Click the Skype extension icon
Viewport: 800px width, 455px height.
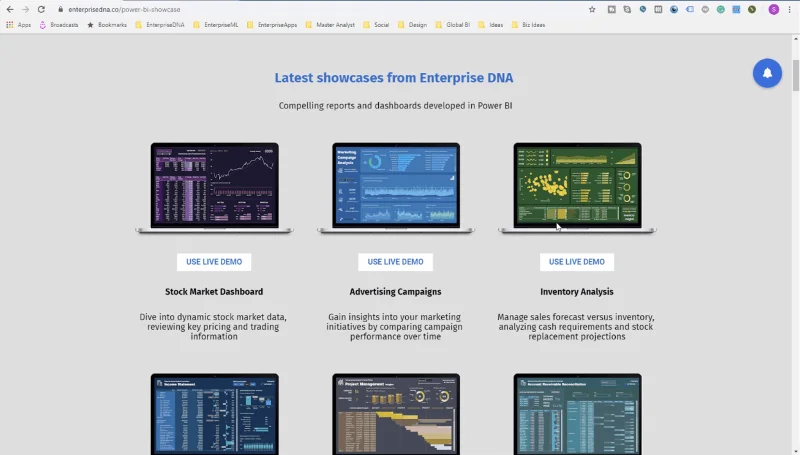(627, 9)
